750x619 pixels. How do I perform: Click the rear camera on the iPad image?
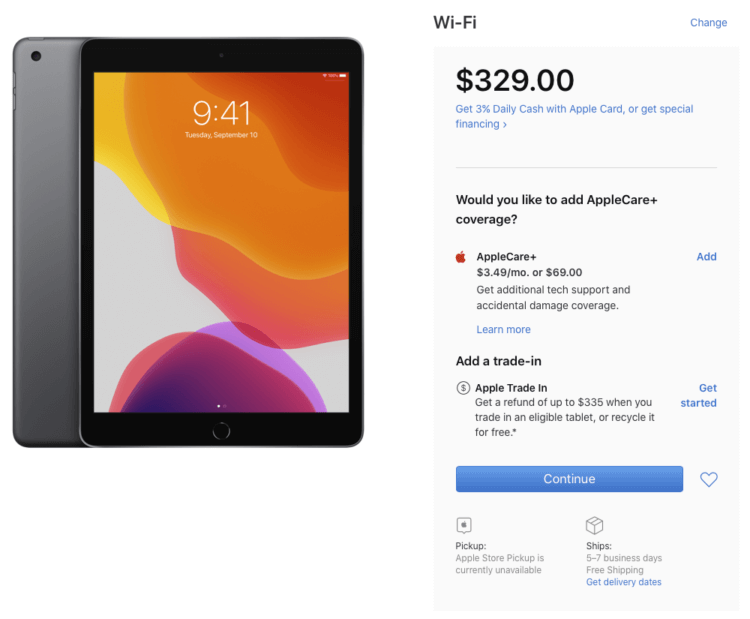point(36,56)
